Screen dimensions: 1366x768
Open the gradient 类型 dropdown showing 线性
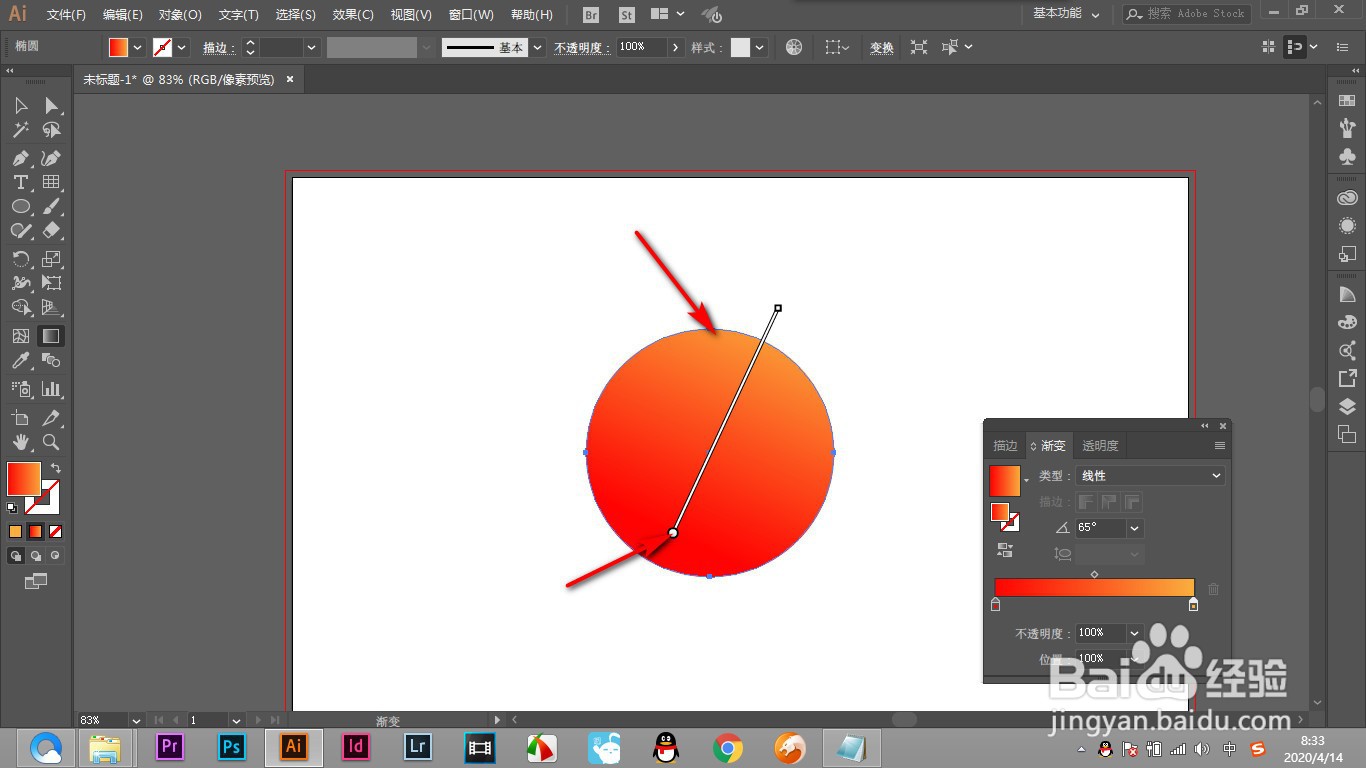[x=1151, y=476]
